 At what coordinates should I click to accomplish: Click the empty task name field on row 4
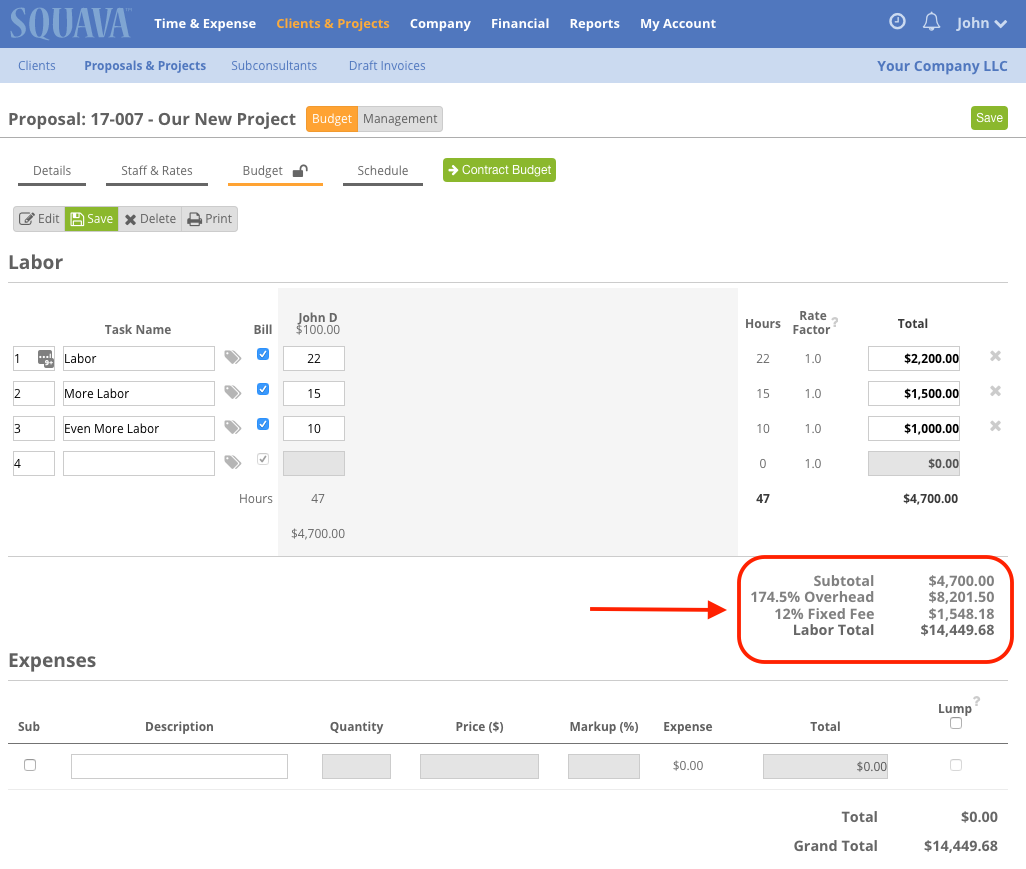click(139, 463)
